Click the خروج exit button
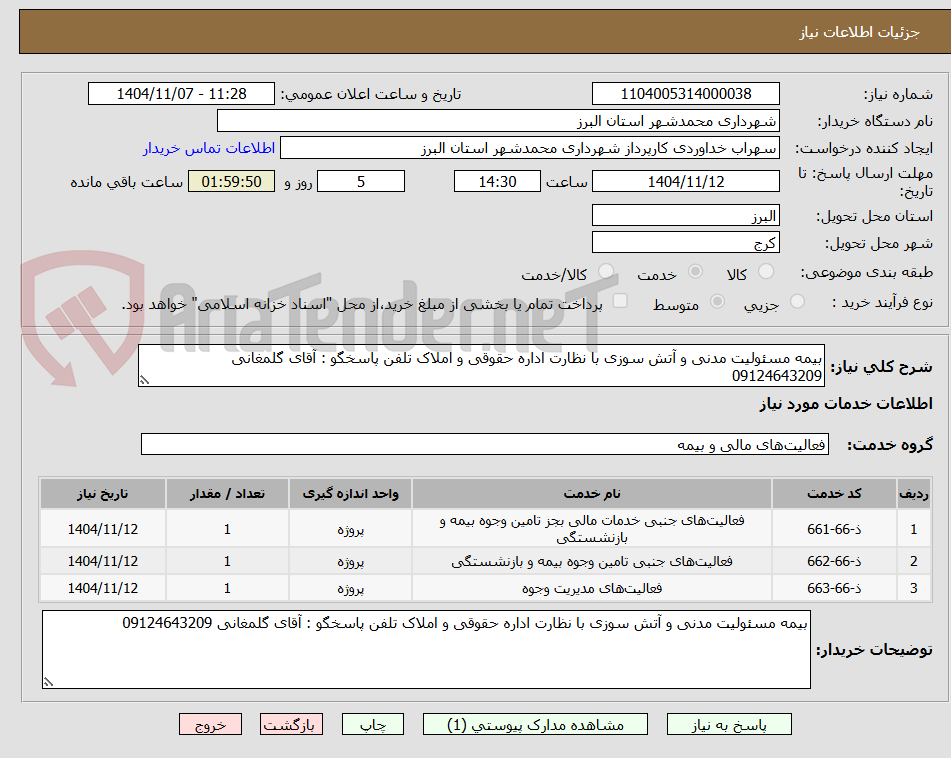The width and height of the screenshot is (951, 758). pyautogui.click(x=210, y=725)
